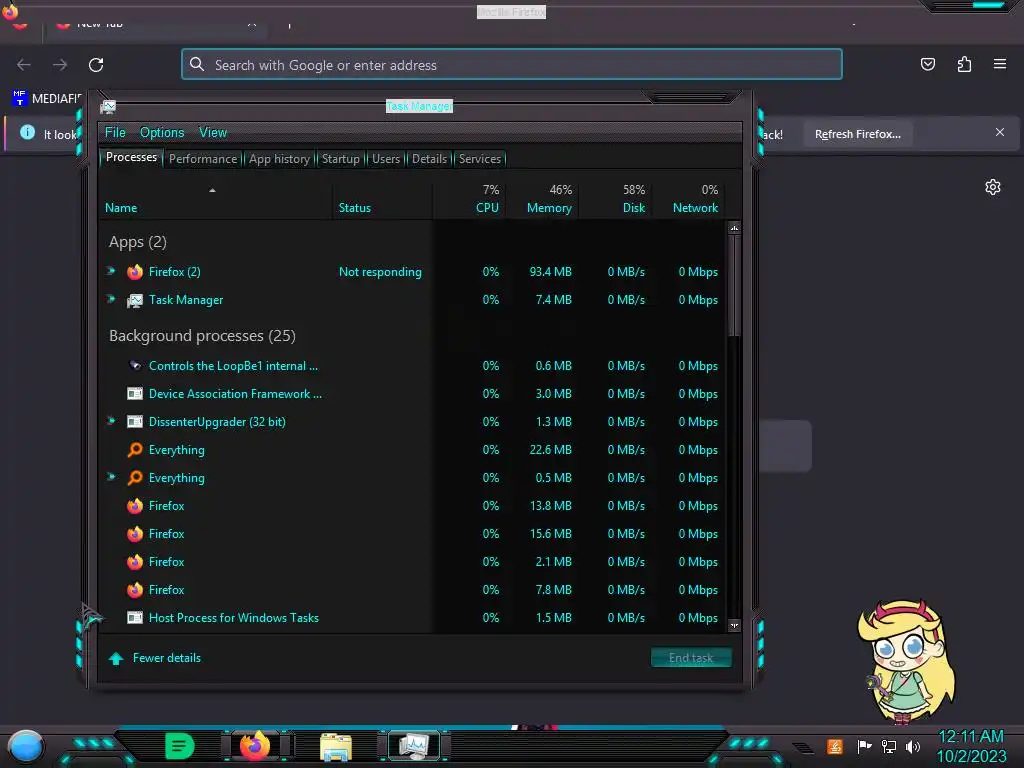Screen dimensions: 1024x768
Task: Click the Everything 0.5 MB process icon
Action: [135, 478]
